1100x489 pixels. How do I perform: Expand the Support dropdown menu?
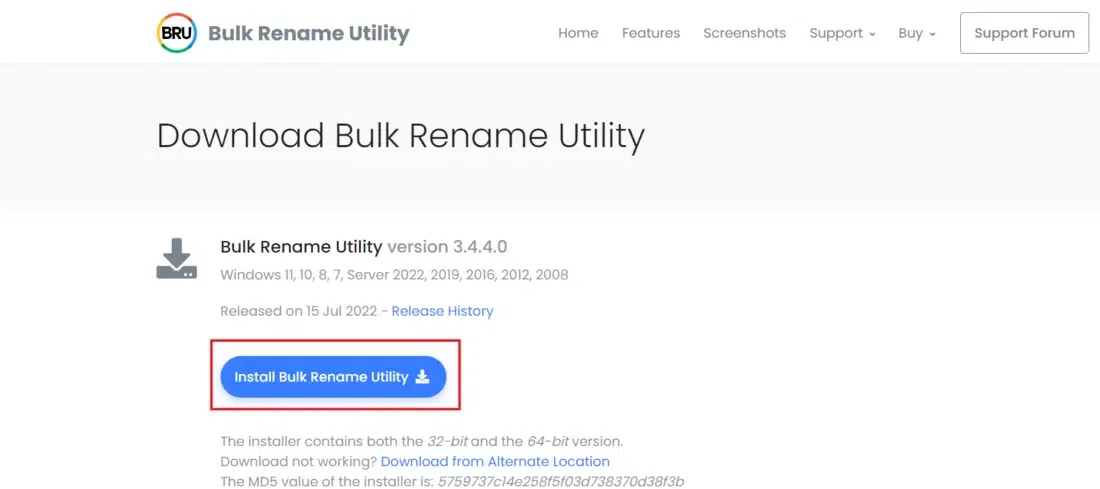tap(842, 33)
